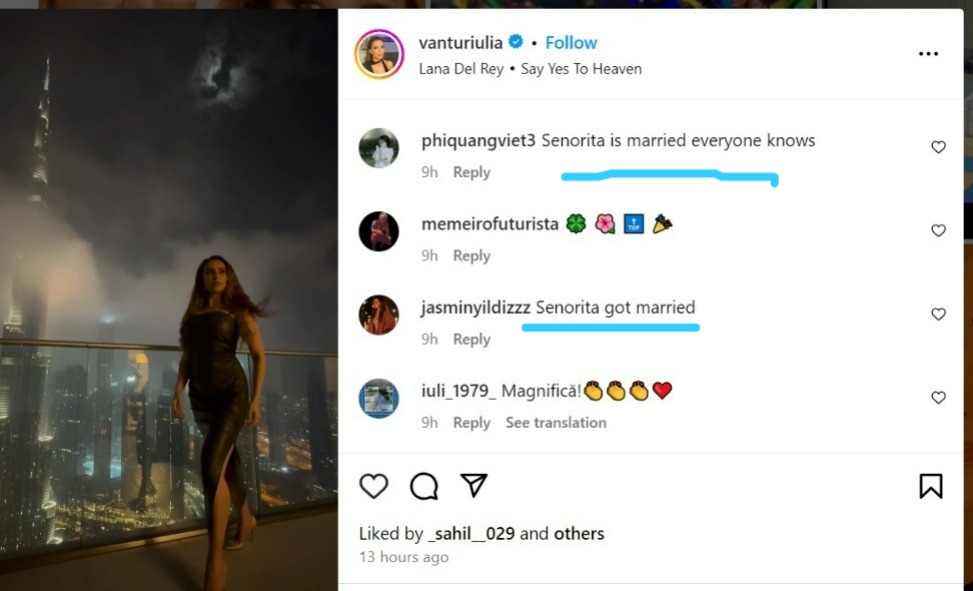The image size is (973, 591).
Task: Open phiquangviet3's profile avatar
Action: [379, 148]
